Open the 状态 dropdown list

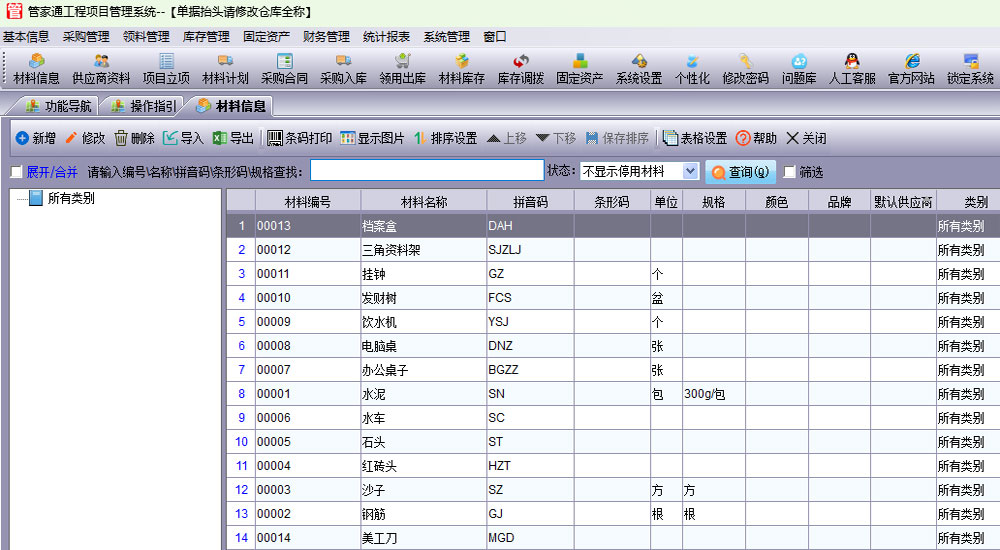point(690,172)
